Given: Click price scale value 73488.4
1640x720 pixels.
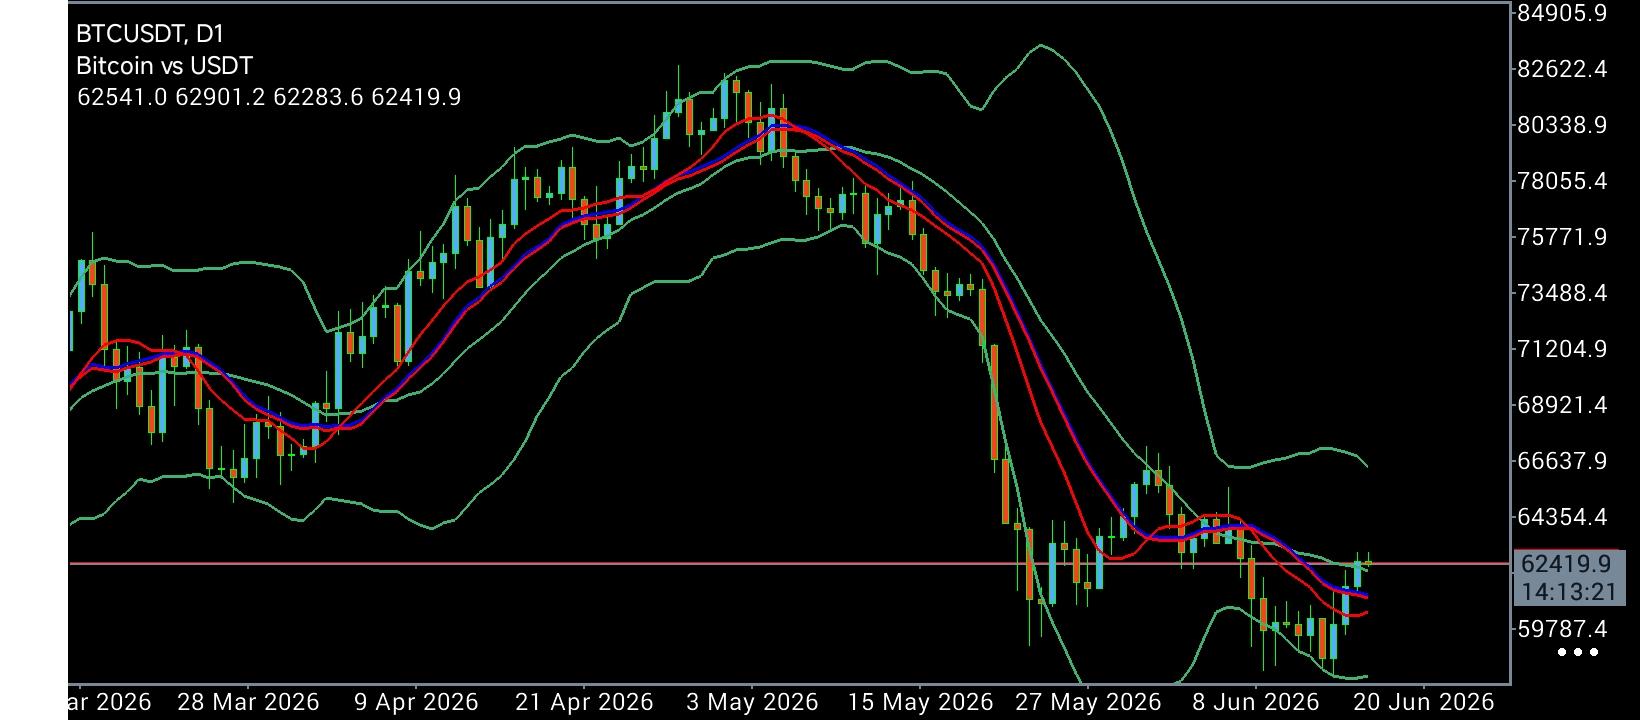Looking at the screenshot, I should (x=1561, y=293).
